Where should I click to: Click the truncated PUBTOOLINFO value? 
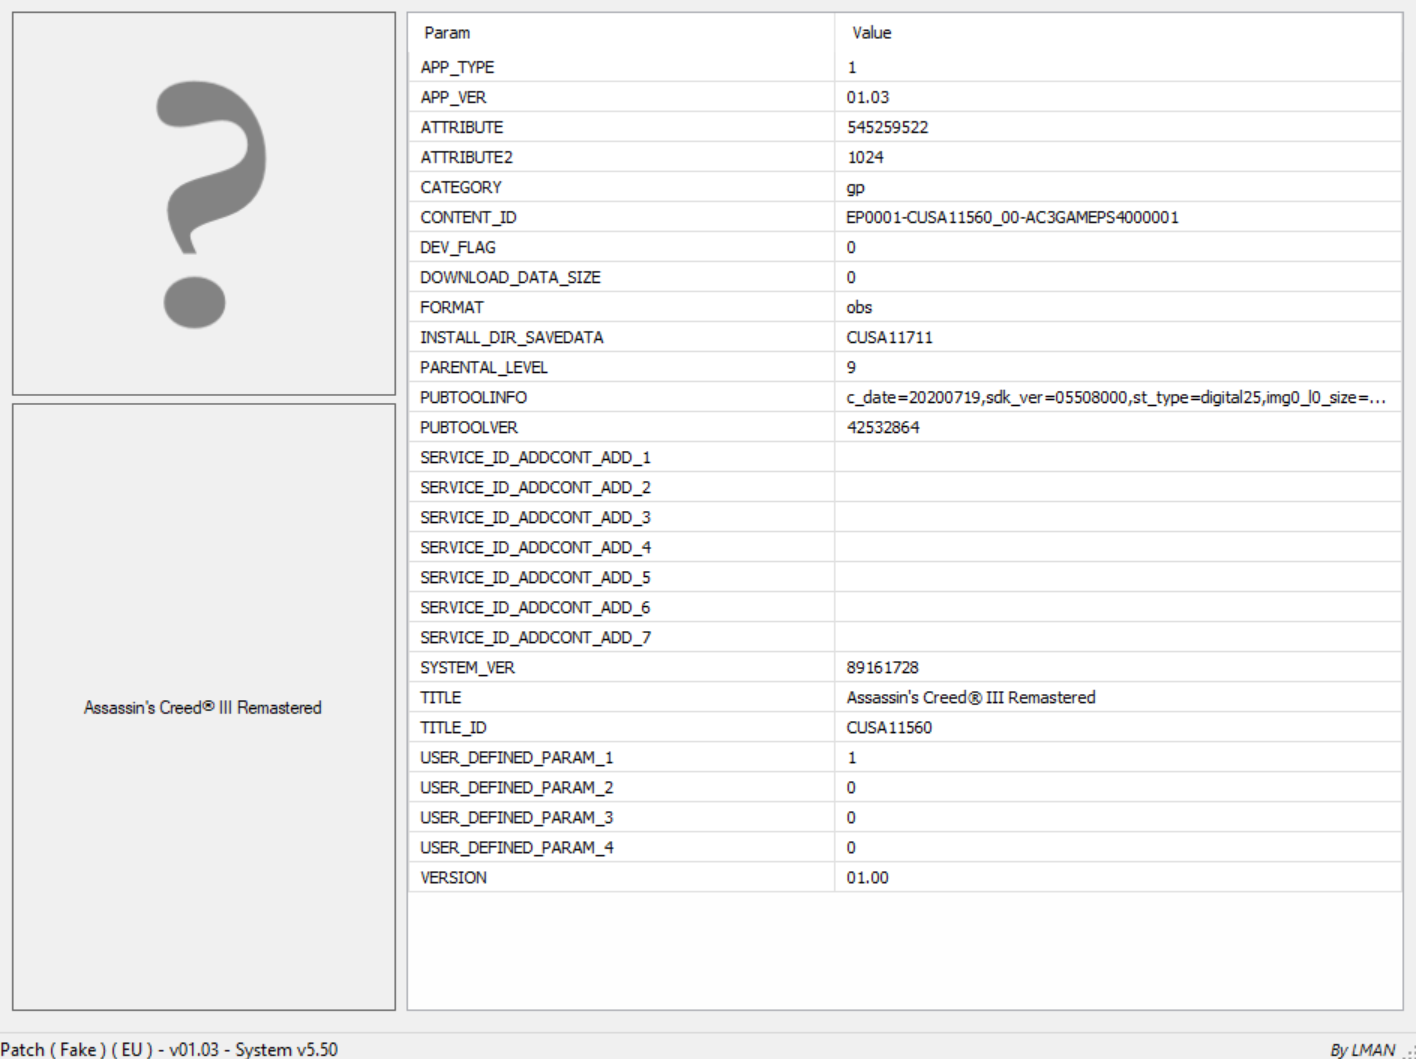click(x=1115, y=397)
